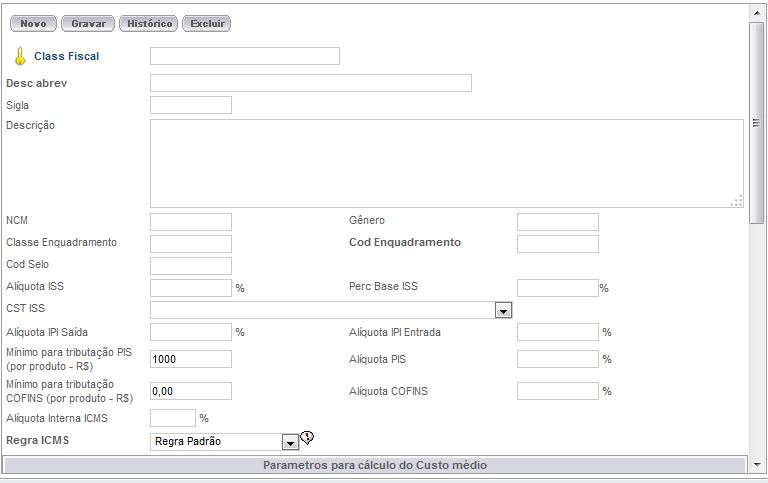
Task: Open the Class Fiscal link label
Action: coord(67,56)
